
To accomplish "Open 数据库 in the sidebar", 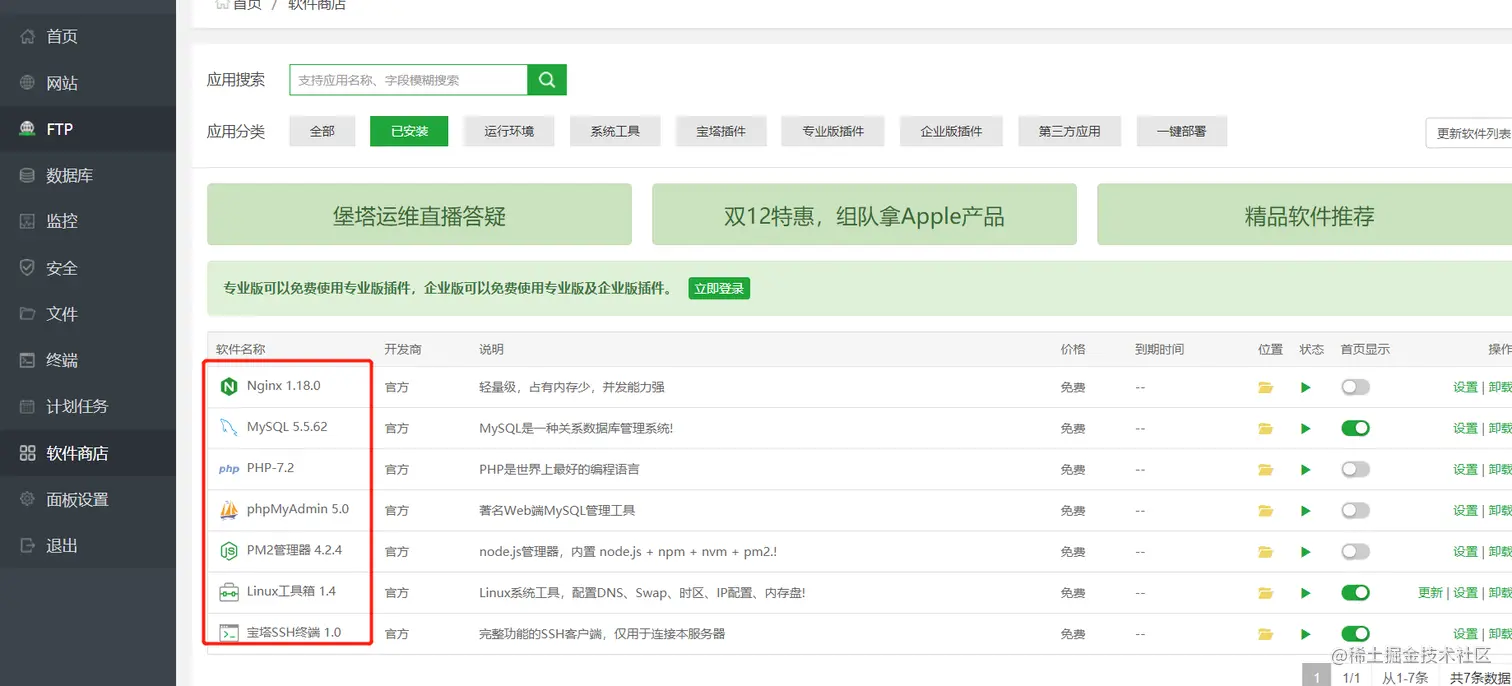I will tap(88, 176).
